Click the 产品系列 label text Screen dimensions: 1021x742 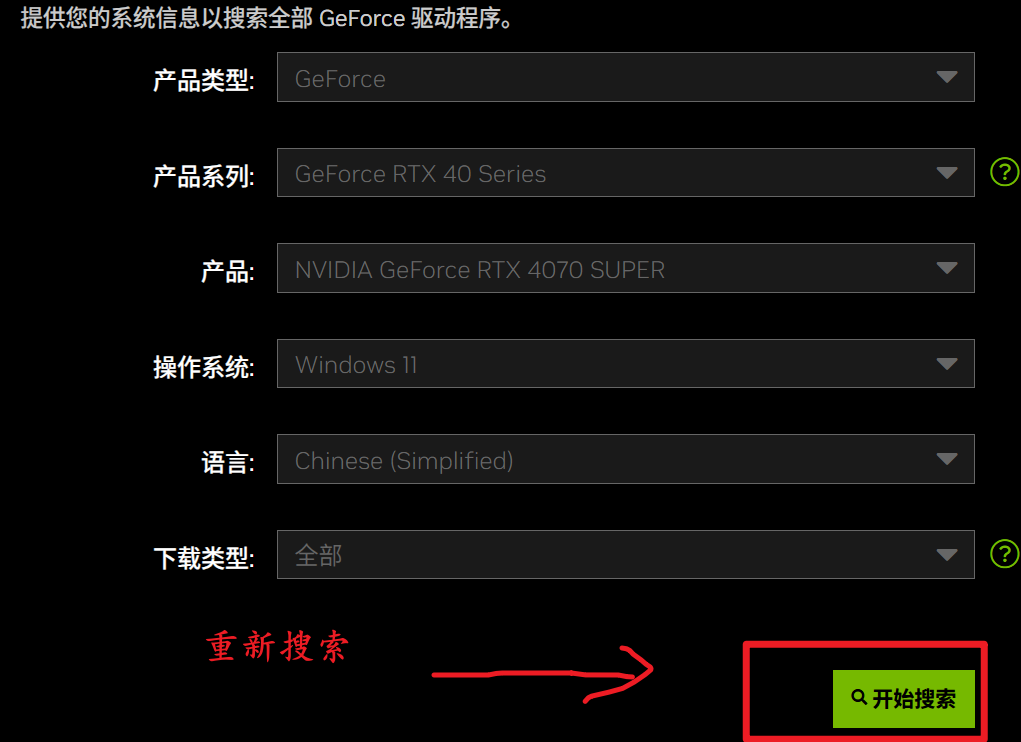(x=204, y=176)
